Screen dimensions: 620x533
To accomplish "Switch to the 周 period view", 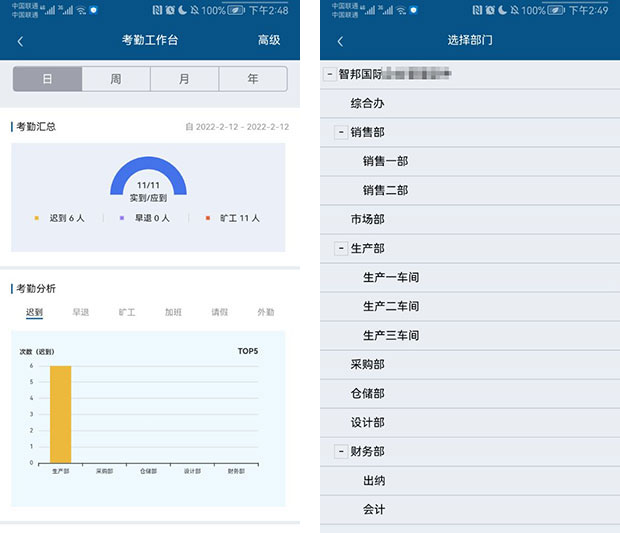I will coord(116,79).
